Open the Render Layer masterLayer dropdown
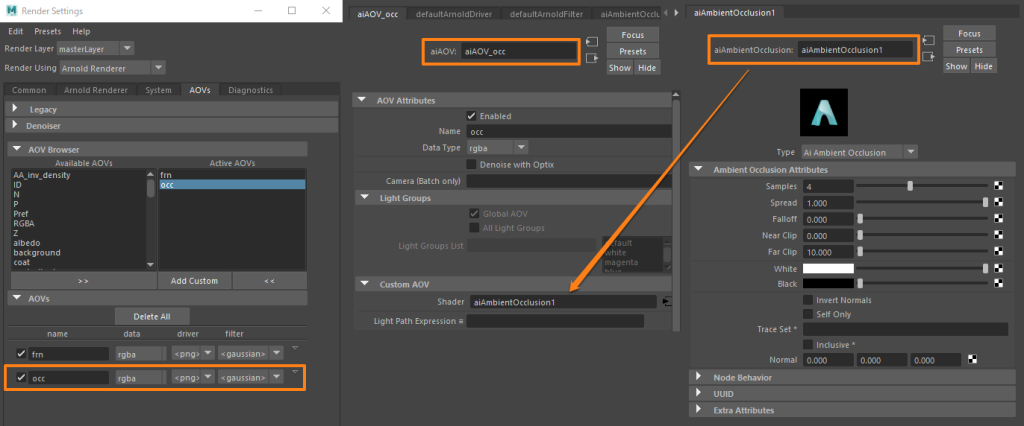1024x426 pixels. [95, 48]
